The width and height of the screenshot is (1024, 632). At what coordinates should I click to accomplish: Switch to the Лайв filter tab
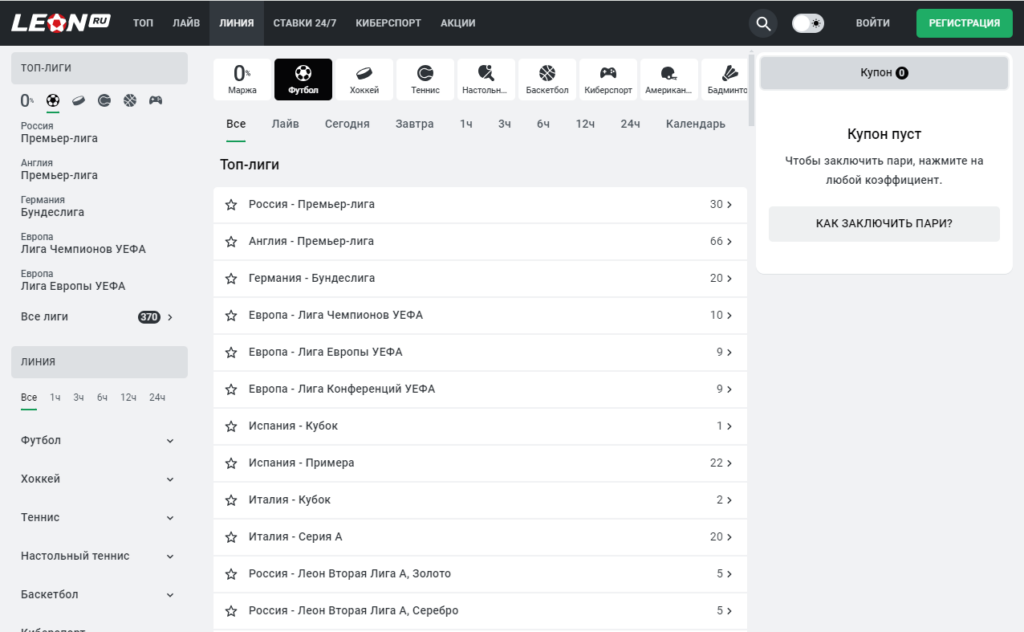pos(285,124)
